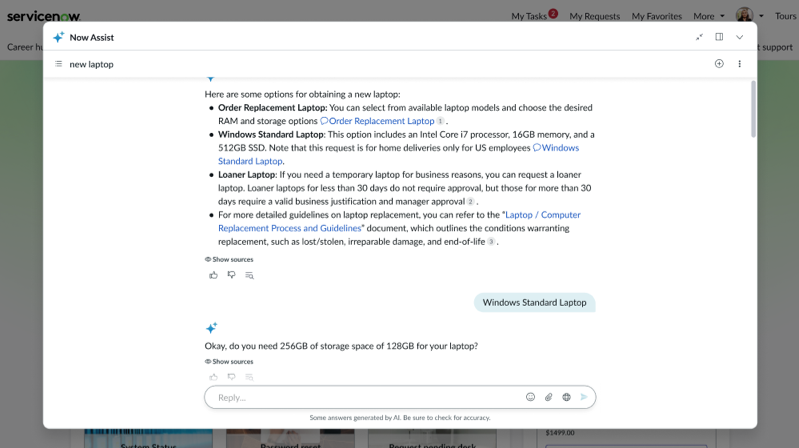Open feedback details icon for storage question response
Image resolution: width=799 pixels, height=448 pixels.
tap(249, 377)
